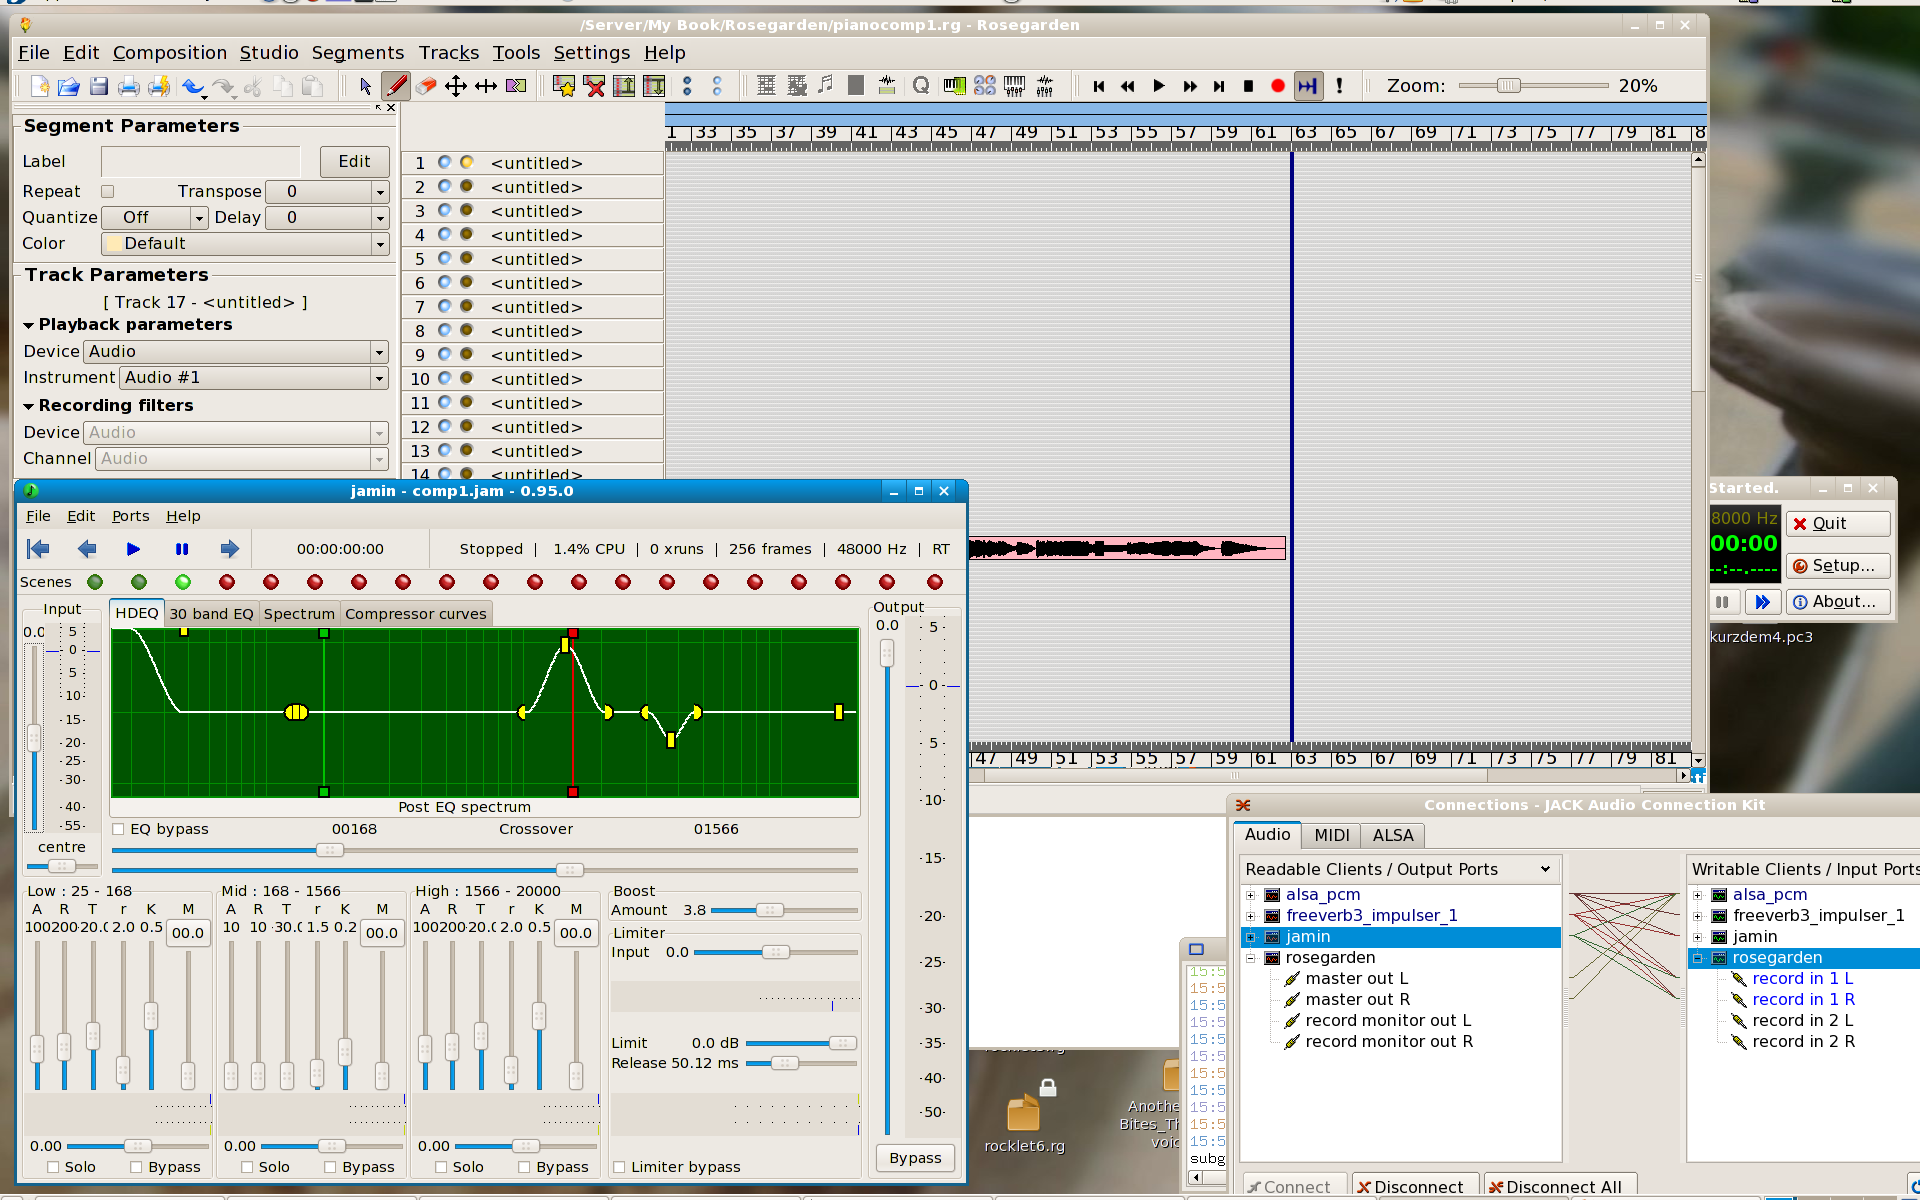Click print icon in Rosegarden toolbar
The width and height of the screenshot is (1920, 1200).
[x=128, y=87]
